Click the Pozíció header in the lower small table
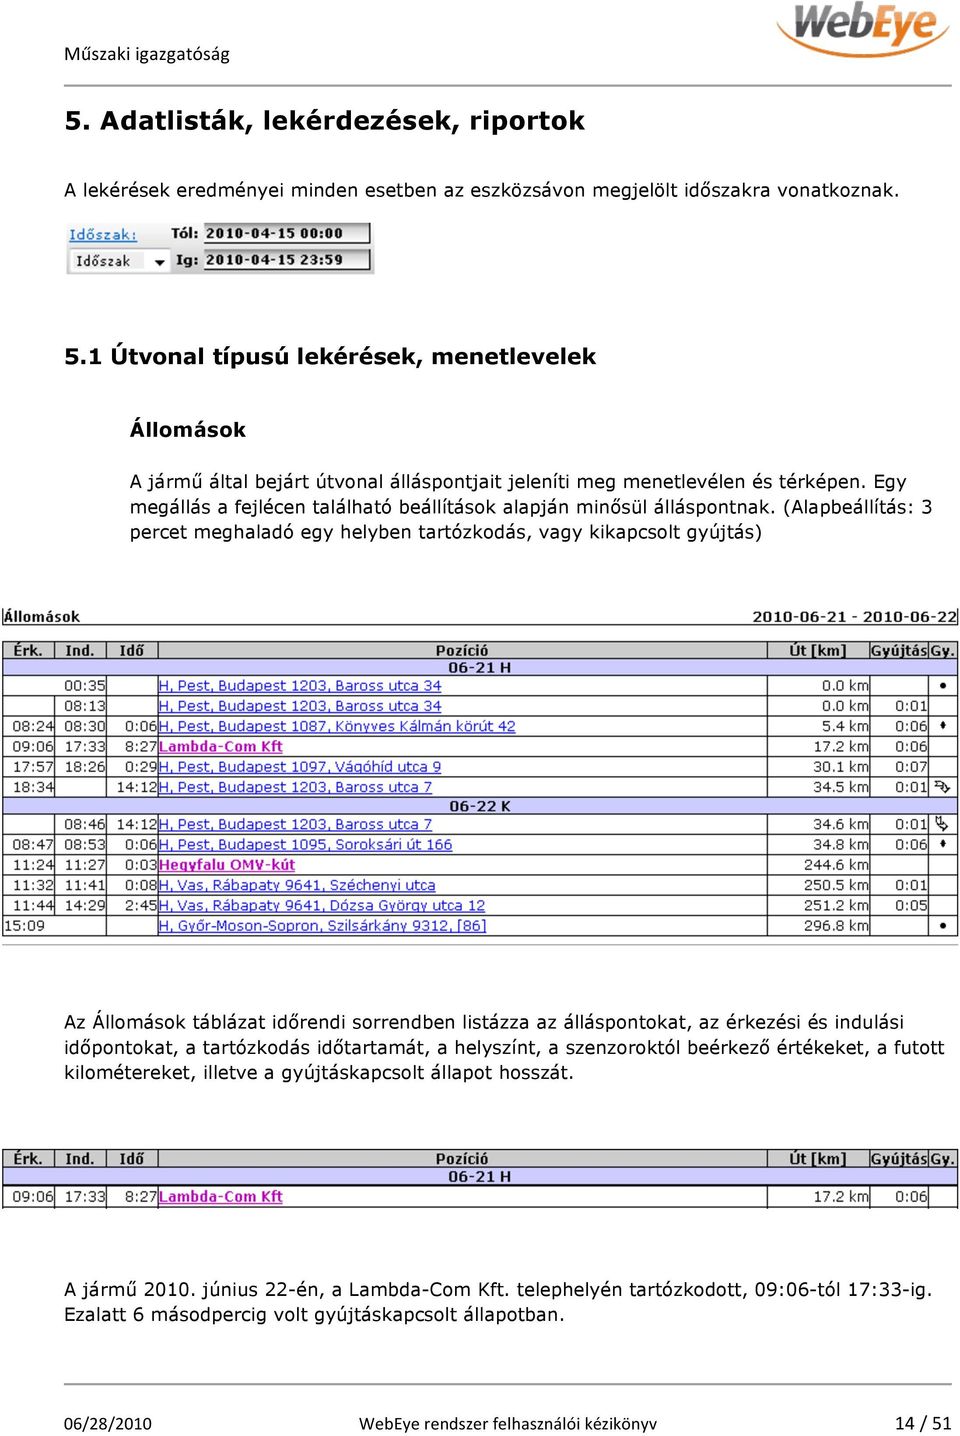 462,1158
